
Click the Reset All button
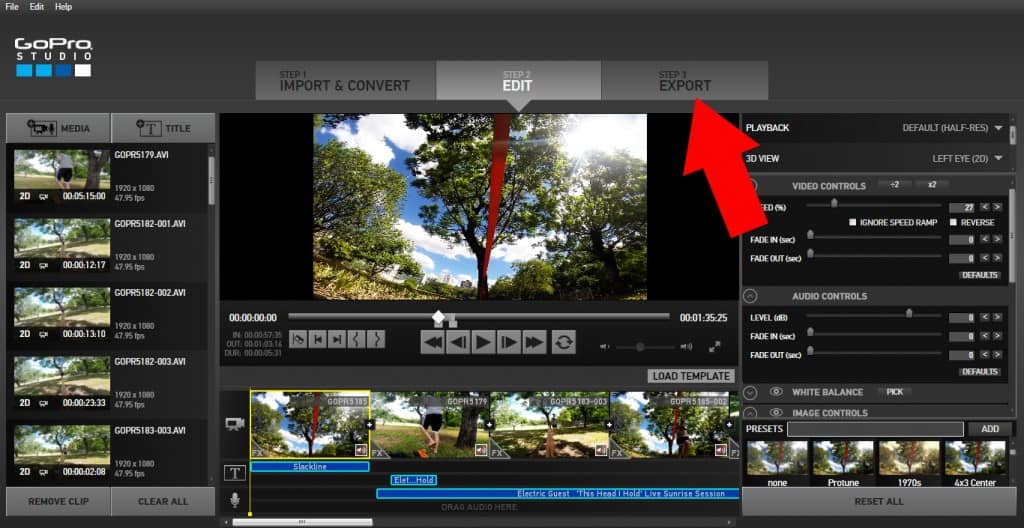point(879,501)
